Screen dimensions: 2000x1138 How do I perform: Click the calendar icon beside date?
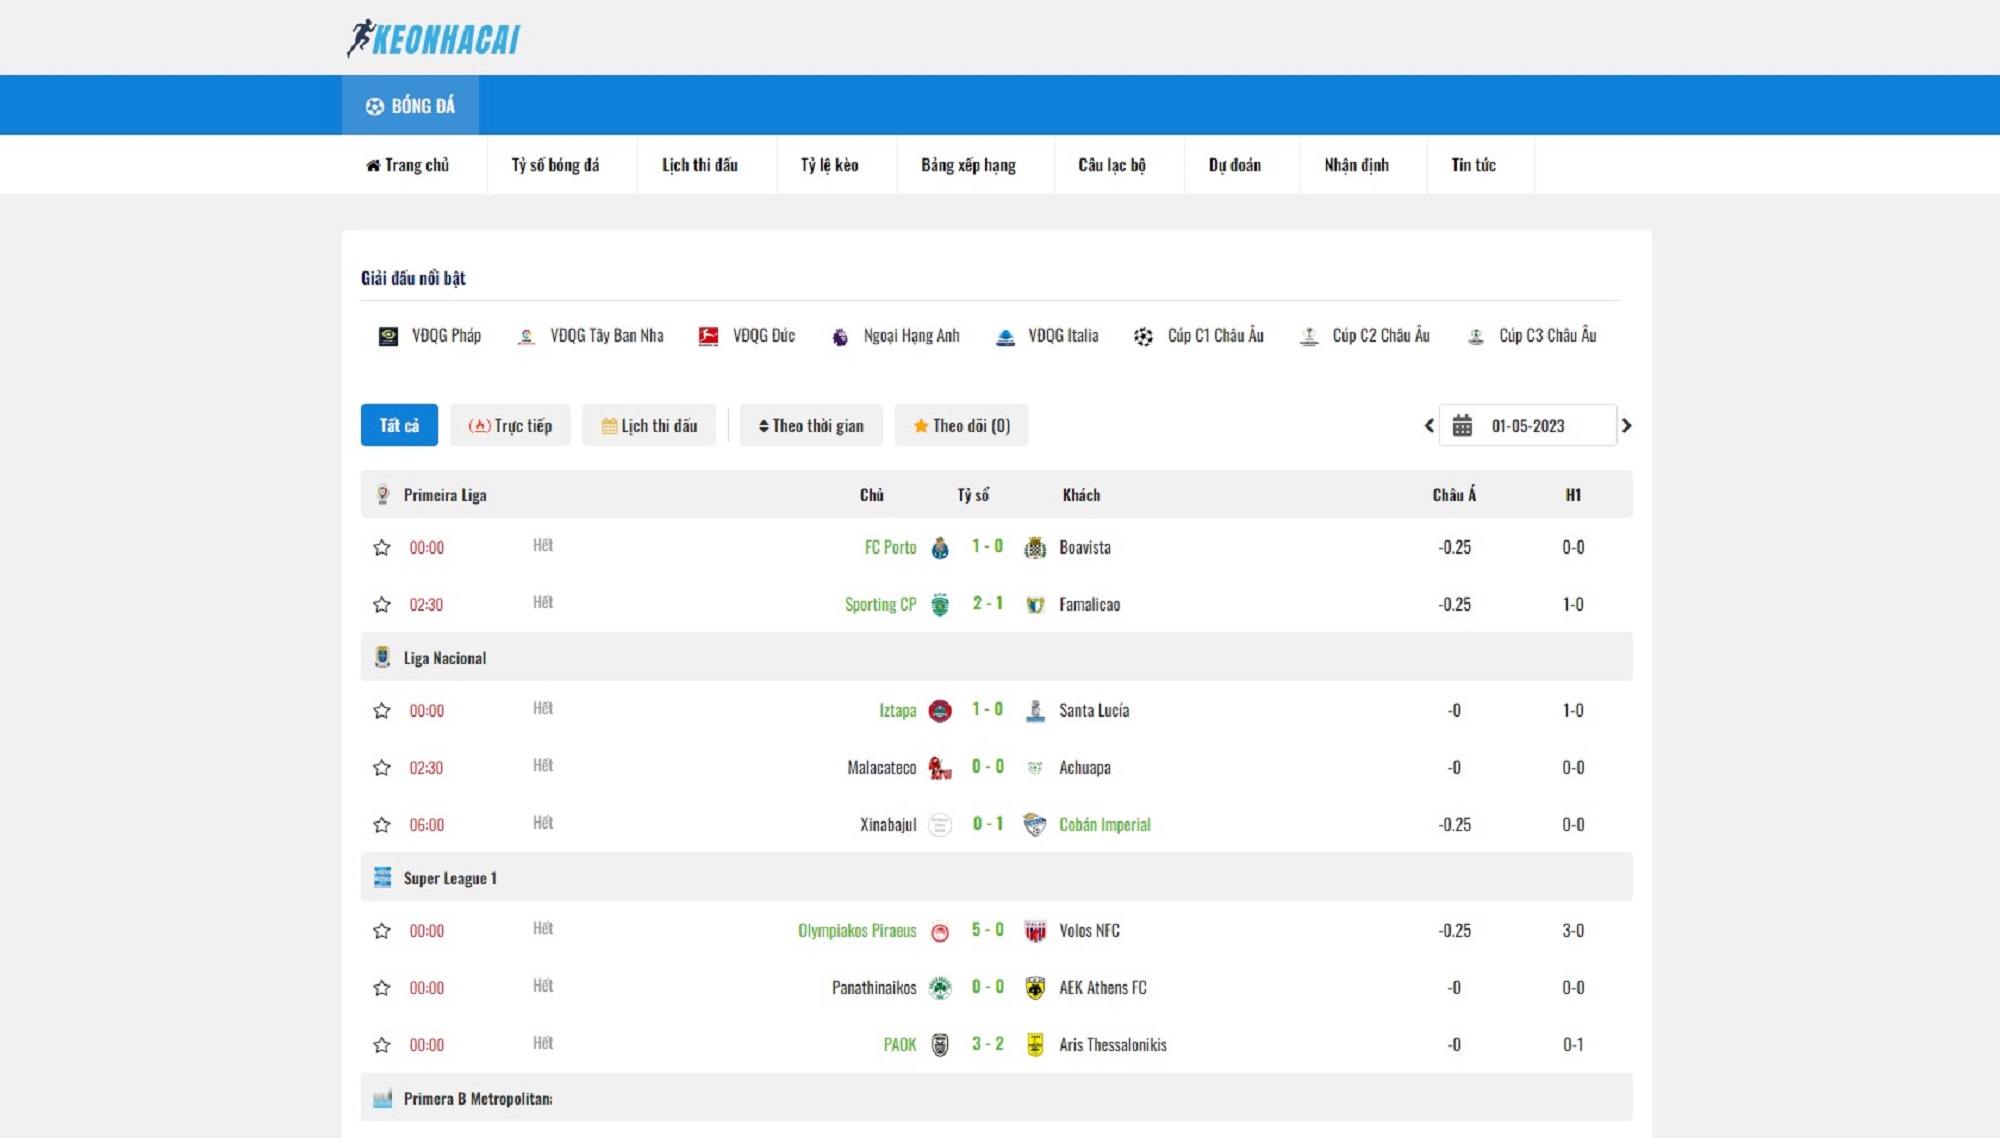click(x=1462, y=426)
